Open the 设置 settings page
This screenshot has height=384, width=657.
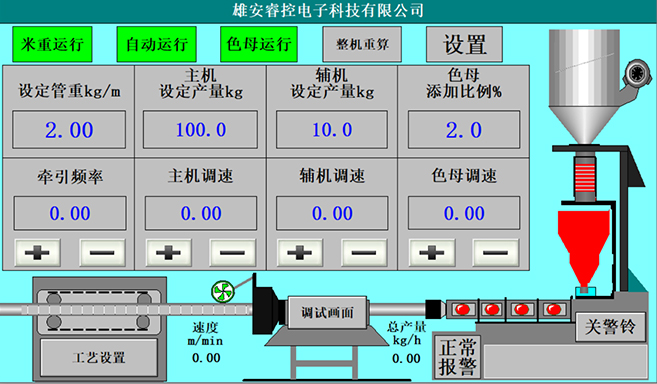point(464,44)
